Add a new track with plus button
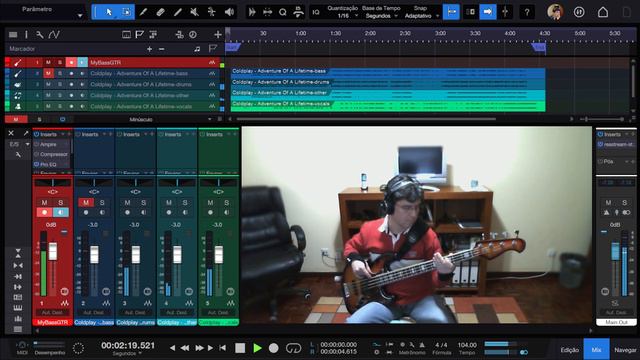This screenshot has width=640, height=360. click(218, 35)
